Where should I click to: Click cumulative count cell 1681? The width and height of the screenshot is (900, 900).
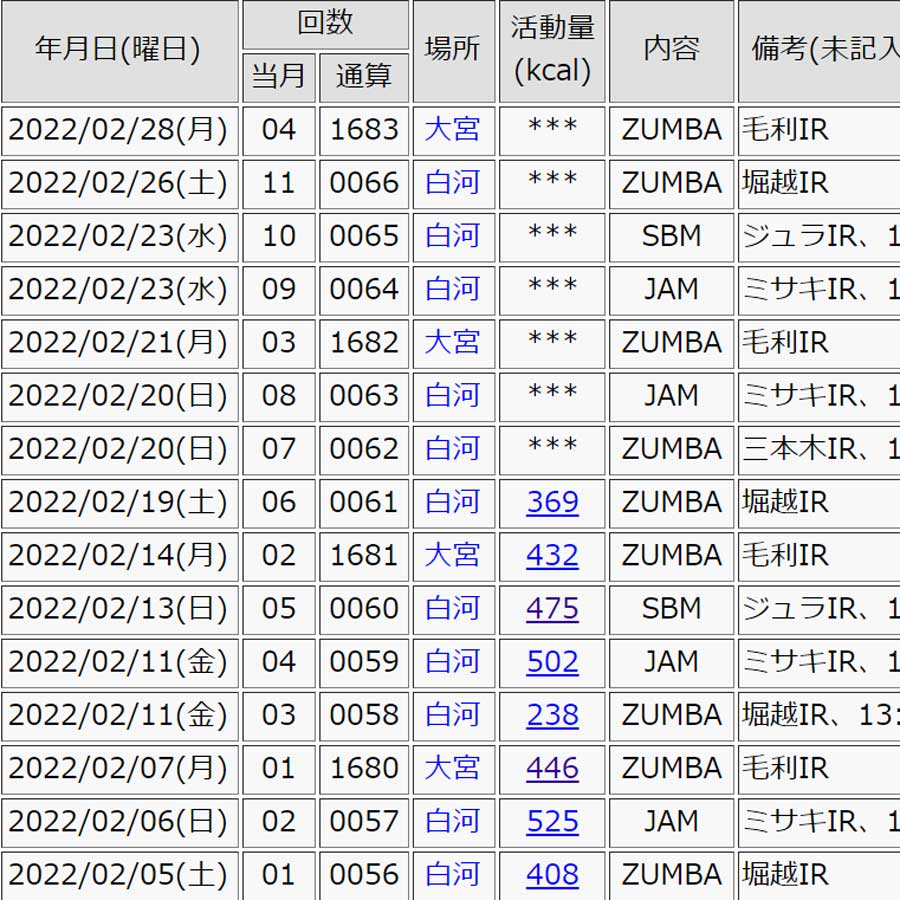click(x=364, y=557)
